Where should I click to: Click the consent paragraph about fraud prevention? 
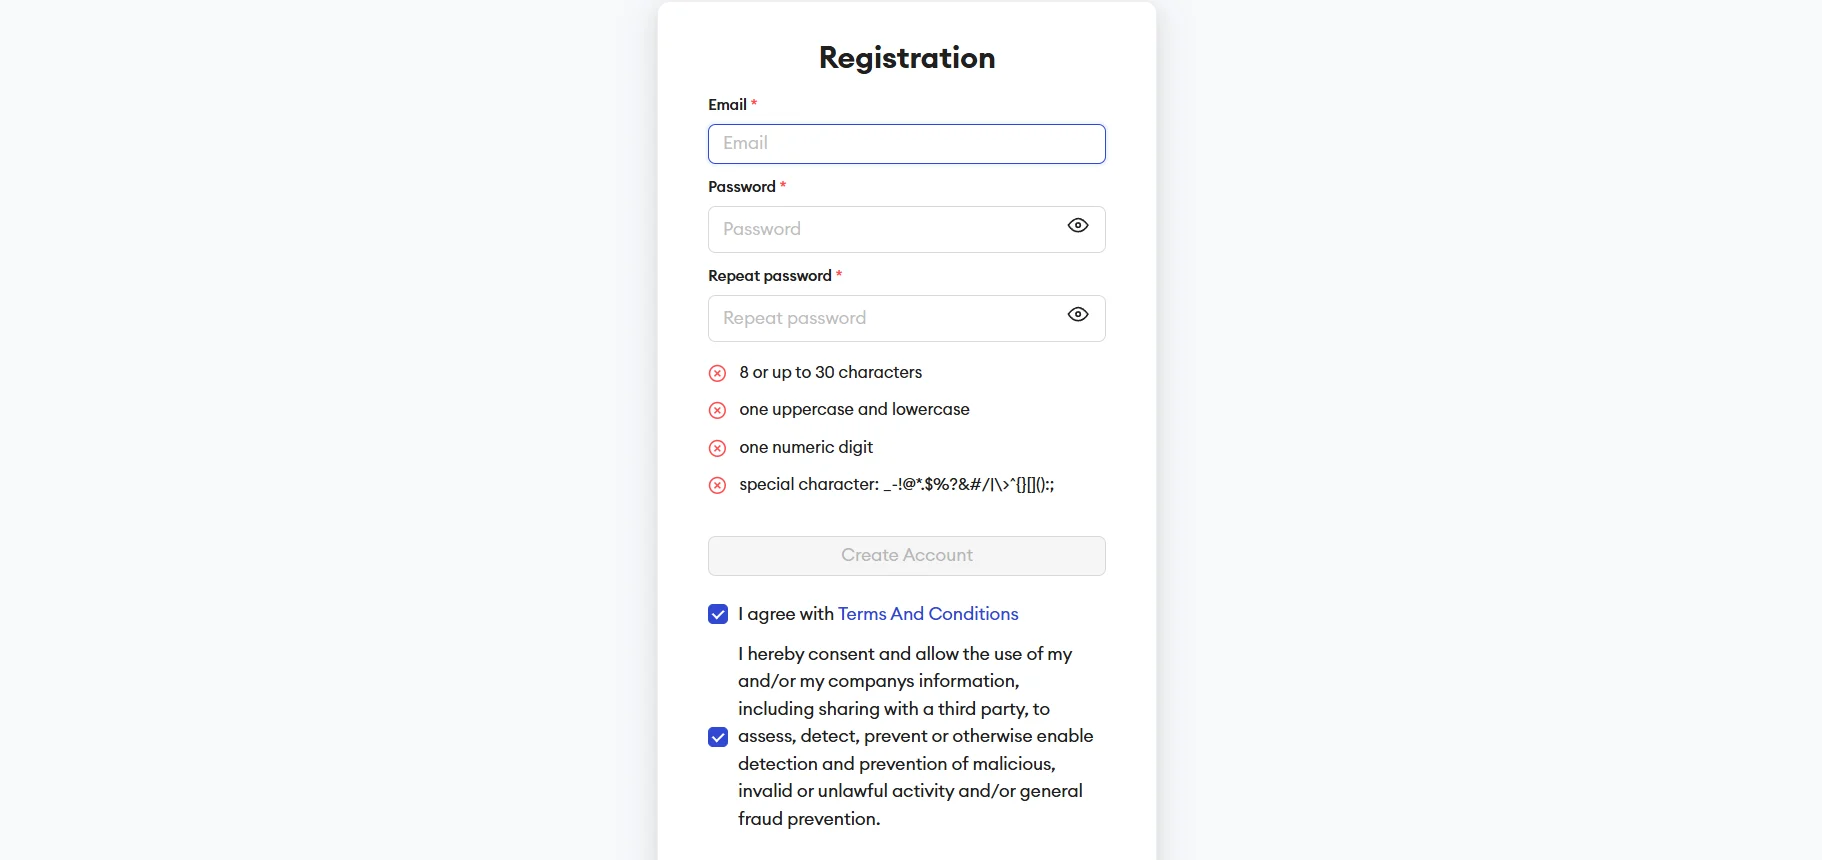point(915,736)
